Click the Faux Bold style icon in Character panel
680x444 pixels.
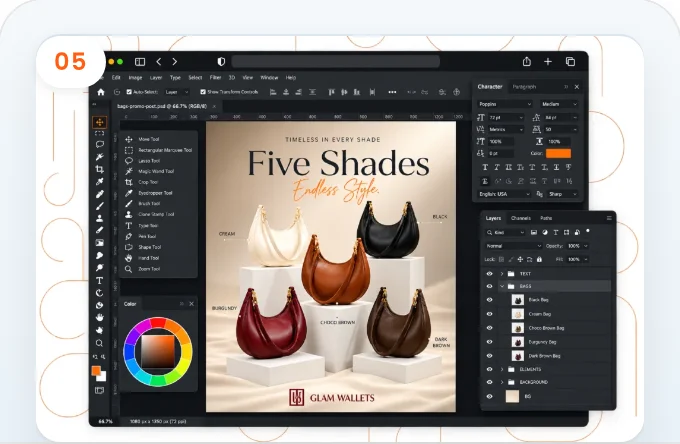click(485, 167)
